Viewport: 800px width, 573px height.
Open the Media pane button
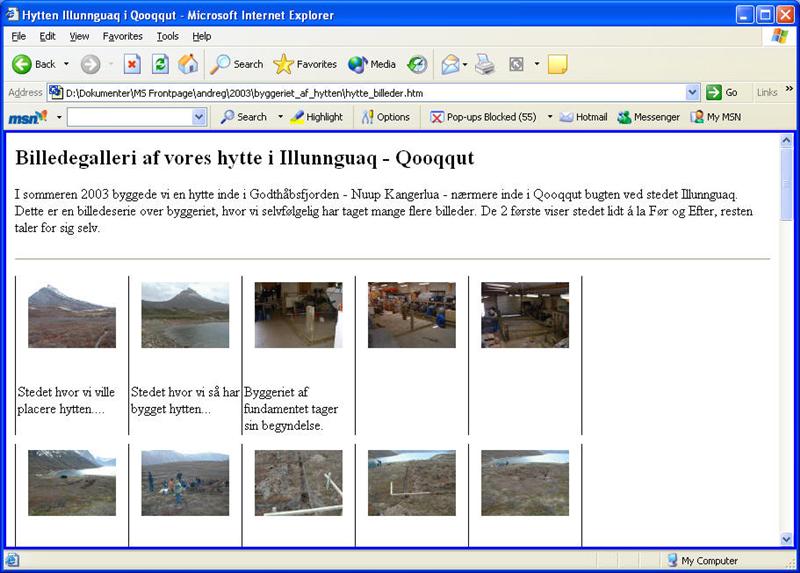[372, 64]
